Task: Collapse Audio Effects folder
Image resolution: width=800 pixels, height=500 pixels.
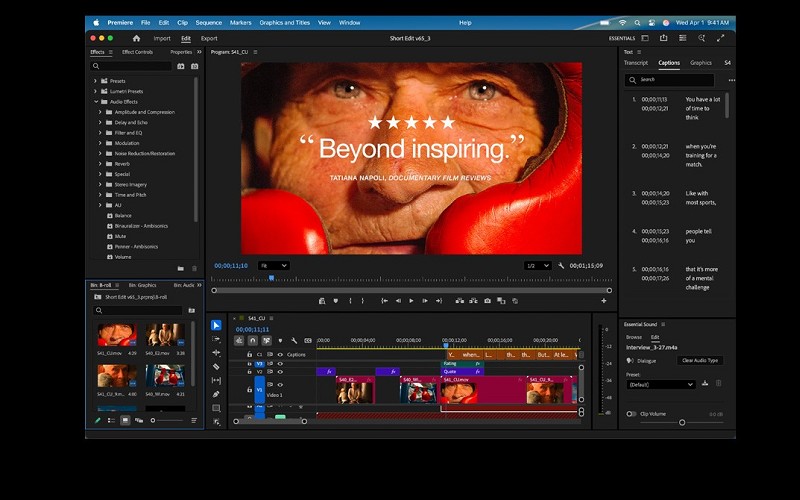Action: 95,102
